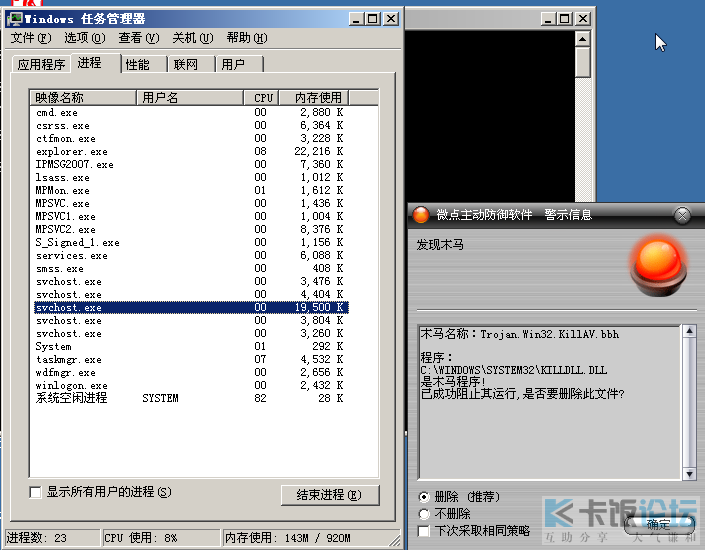The image size is (705, 550).
Task: Click scroll-up arrow in black console window
Action: tap(583, 39)
